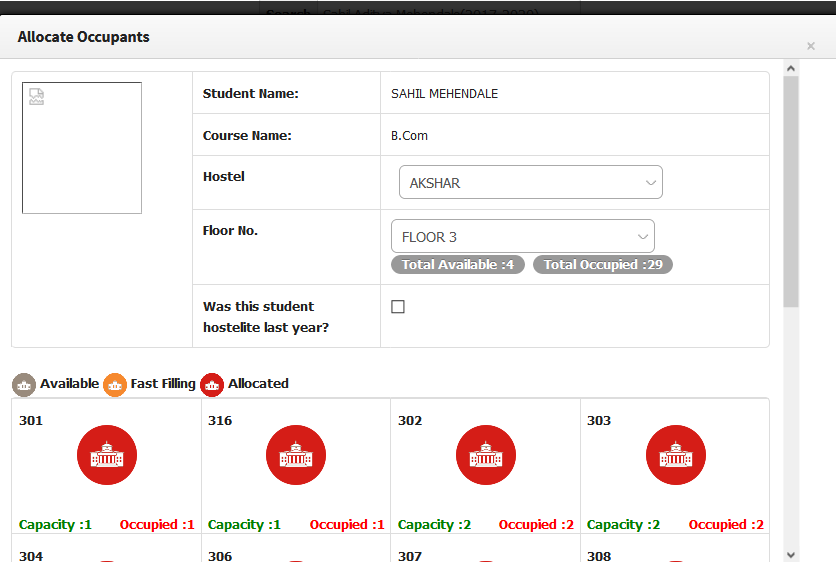Click the Available legend text
The height and width of the screenshot is (562, 836).
click(x=70, y=383)
